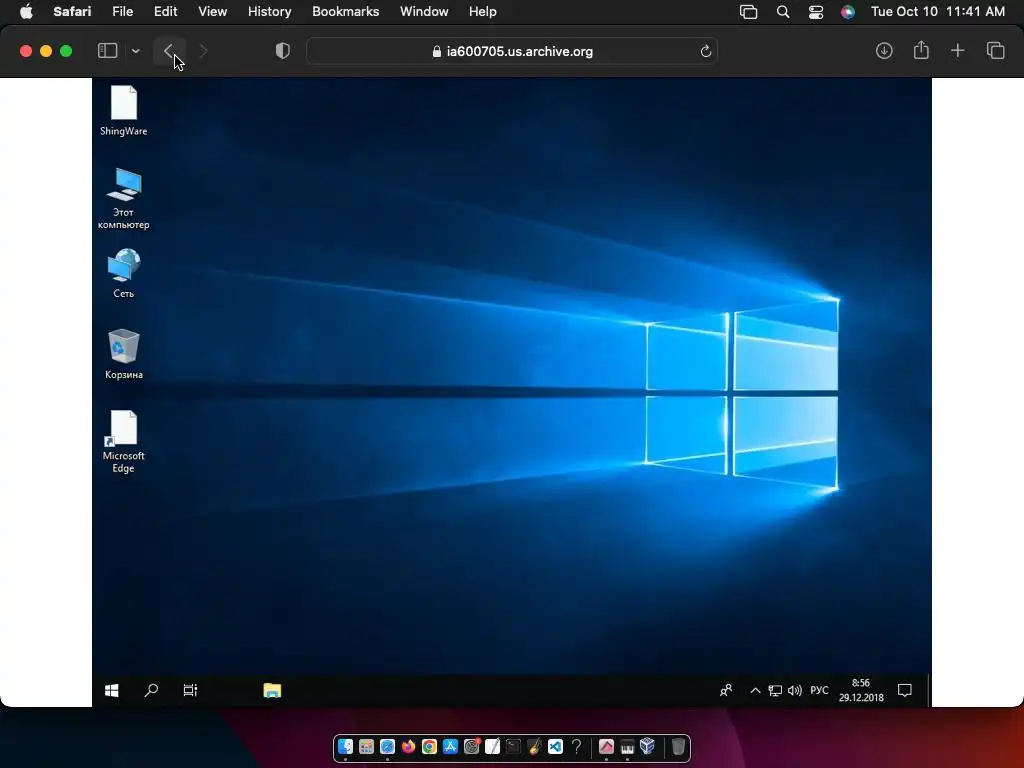
Task: Open the History menu
Action: coord(269,11)
